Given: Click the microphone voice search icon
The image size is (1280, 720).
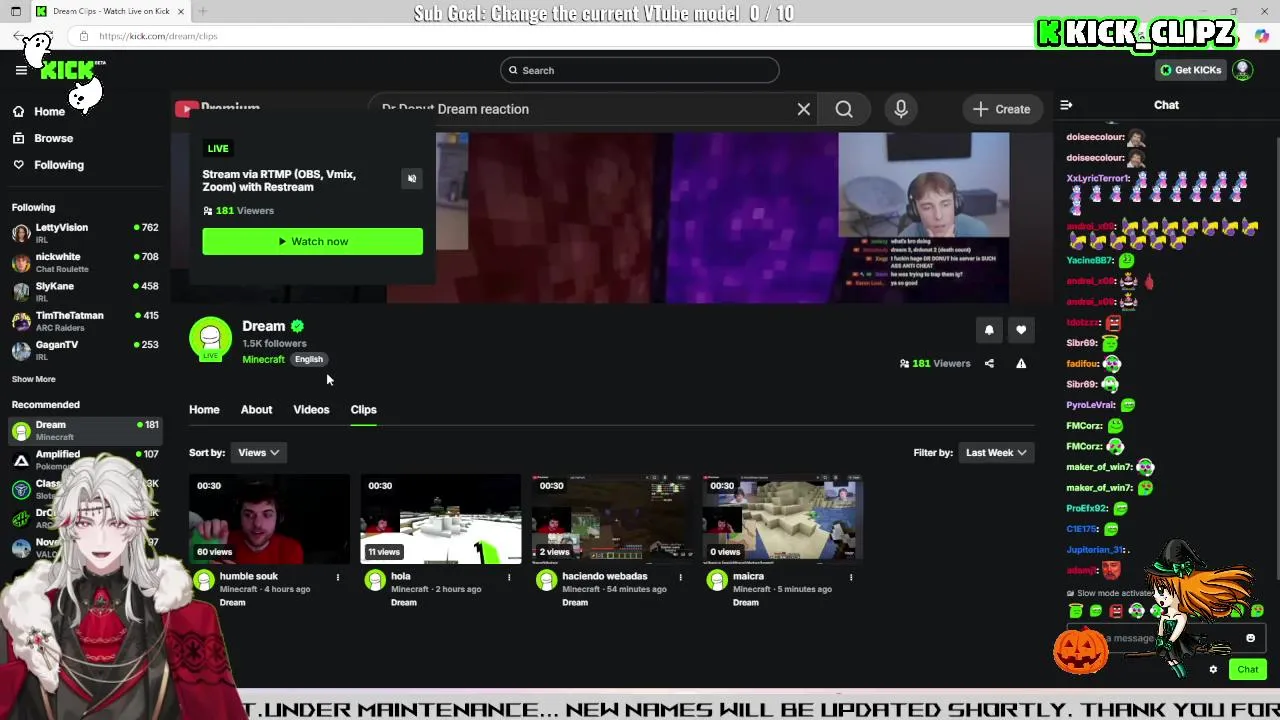Looking at the screenshot, I should (x=901, y=109).
